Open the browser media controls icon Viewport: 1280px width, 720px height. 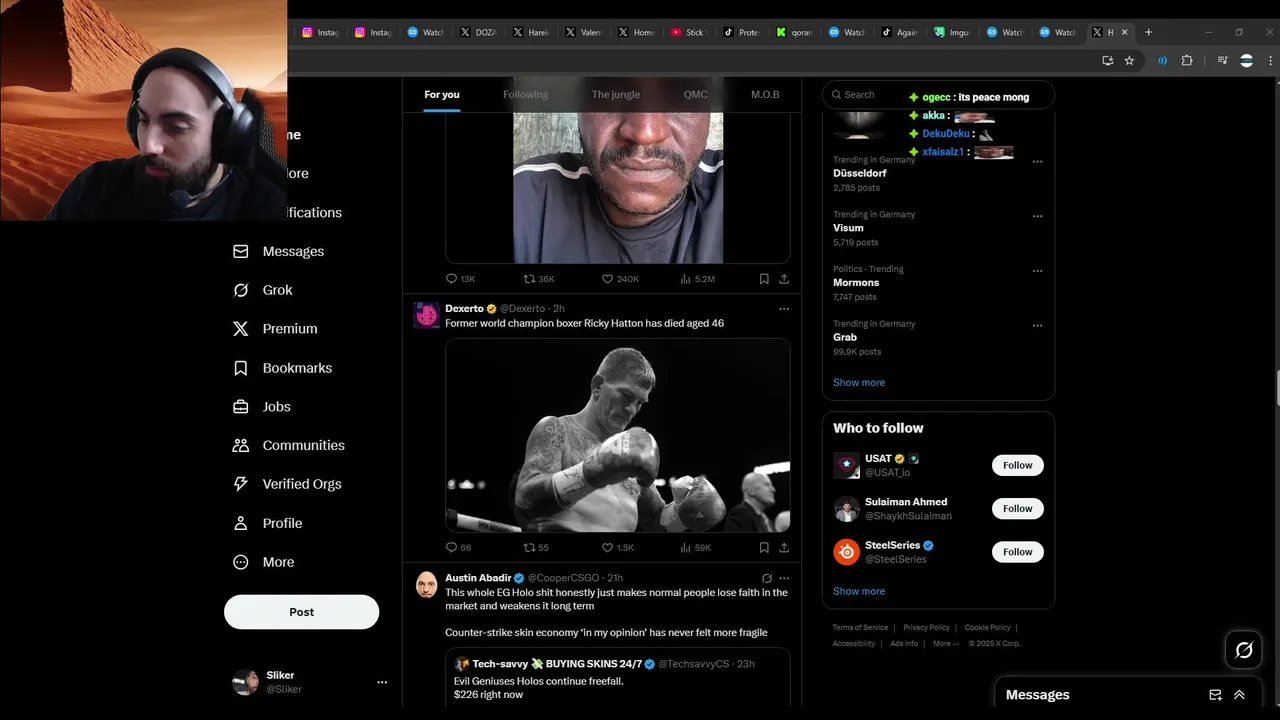tap(1222, 60)
